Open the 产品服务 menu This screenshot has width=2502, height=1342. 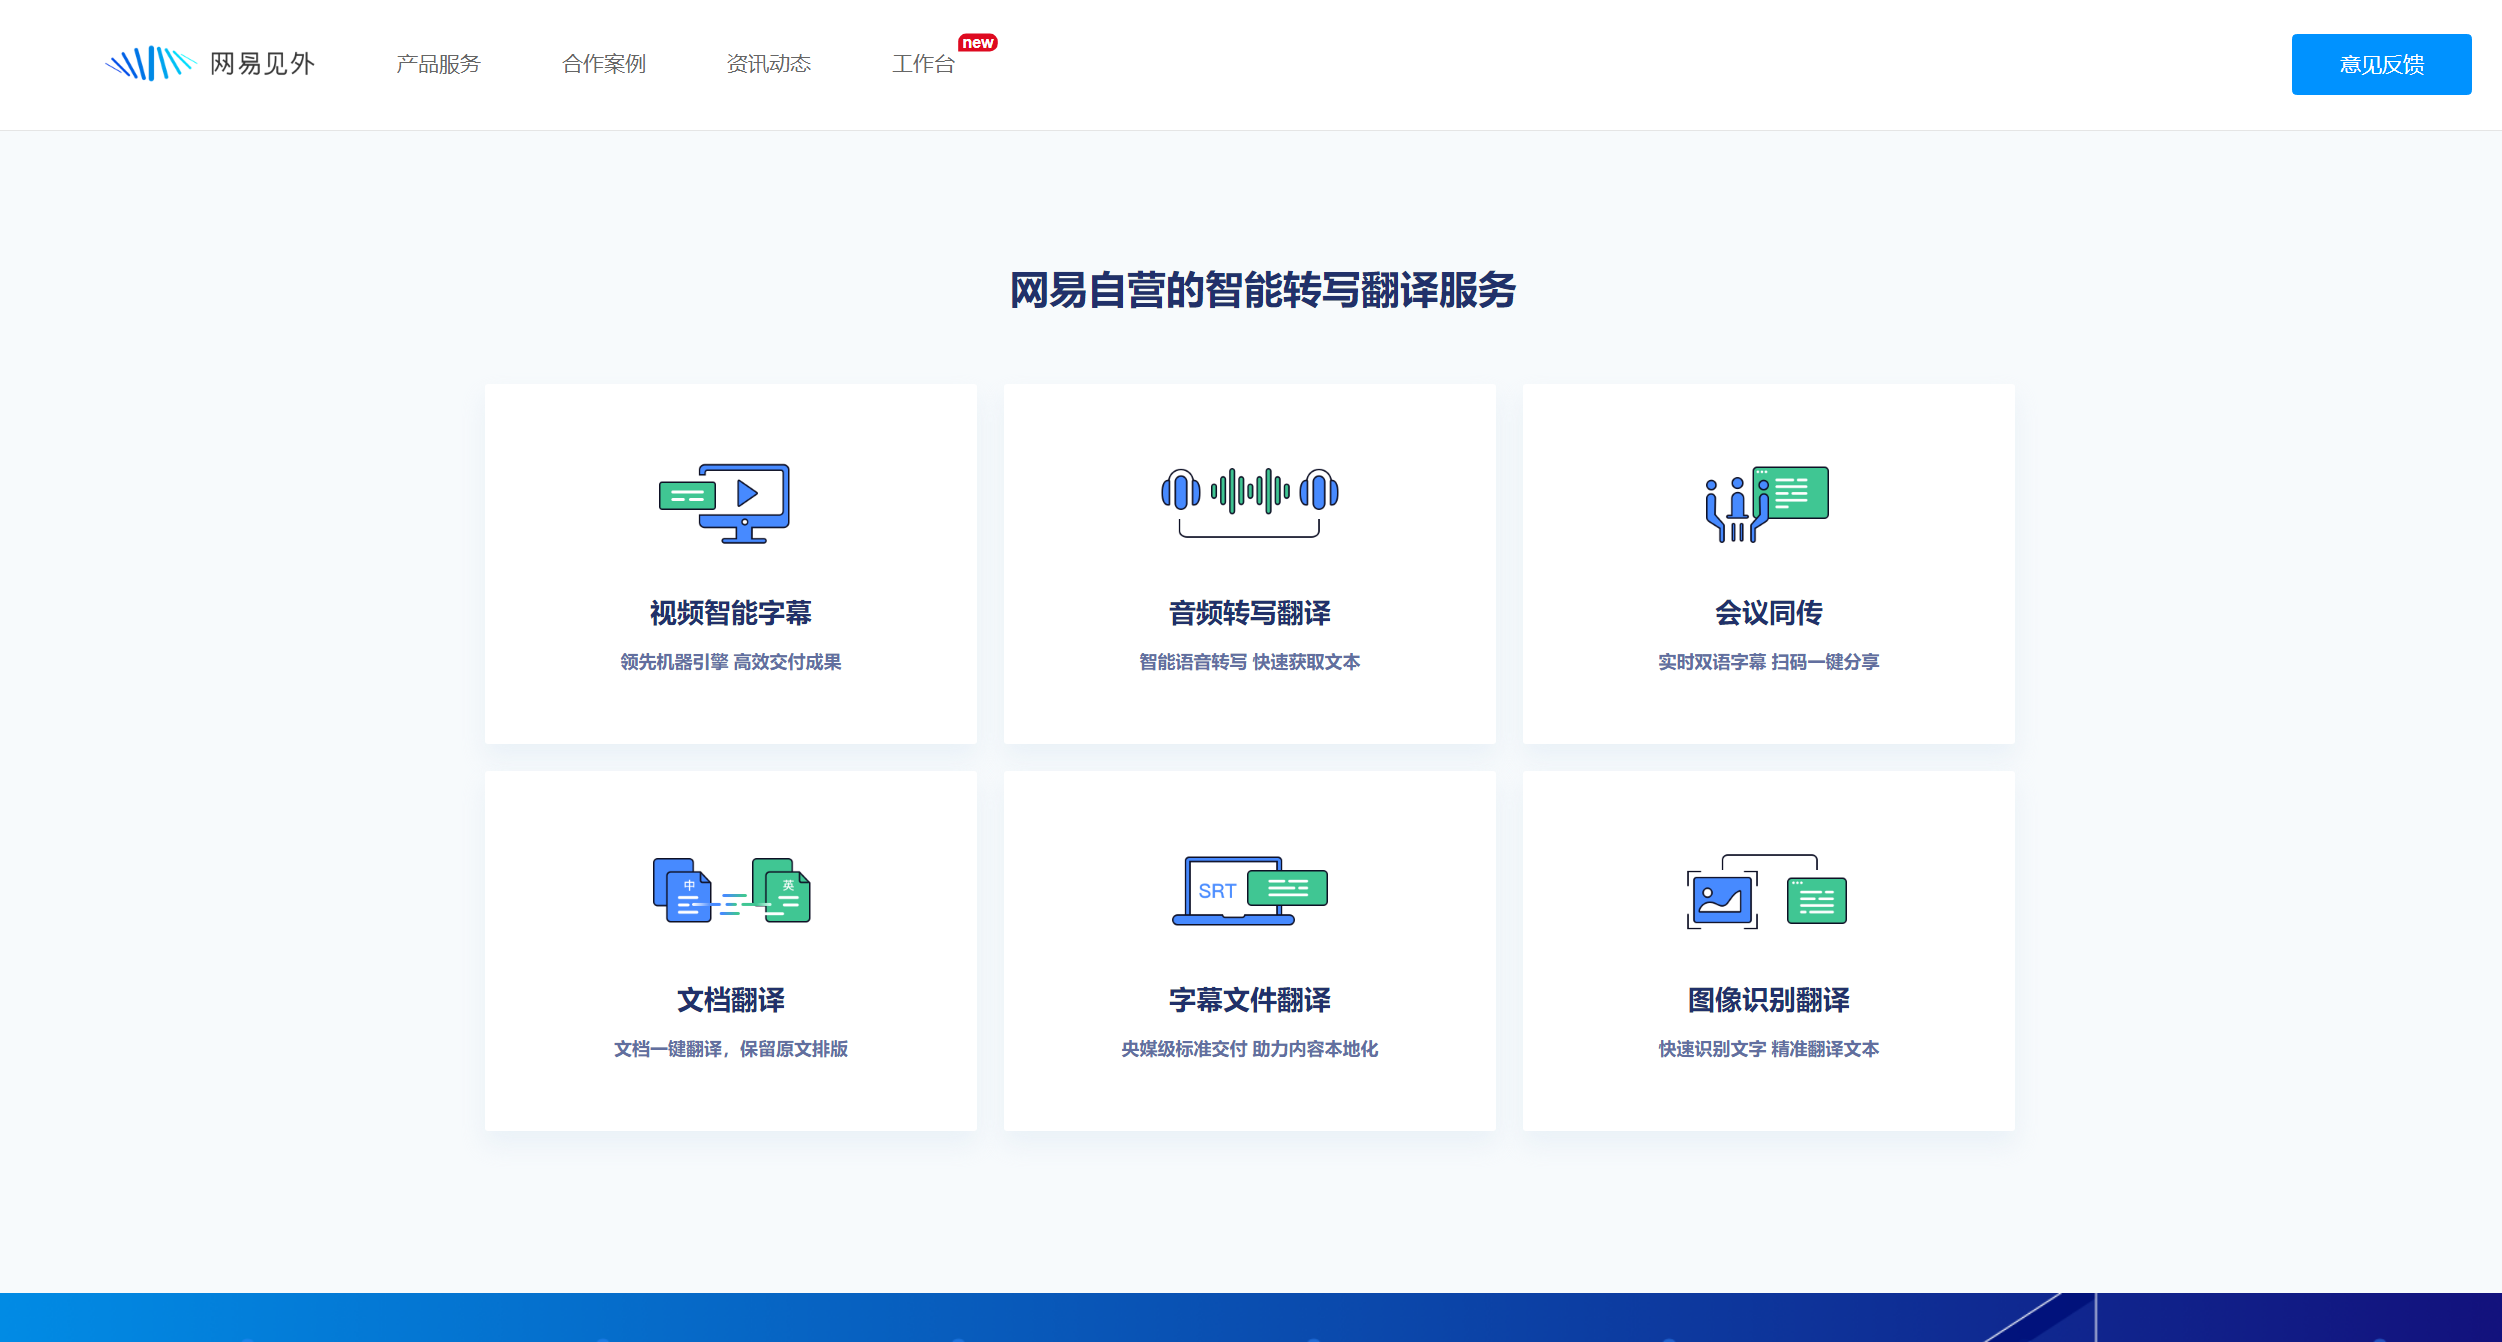[x=438, y=63]
